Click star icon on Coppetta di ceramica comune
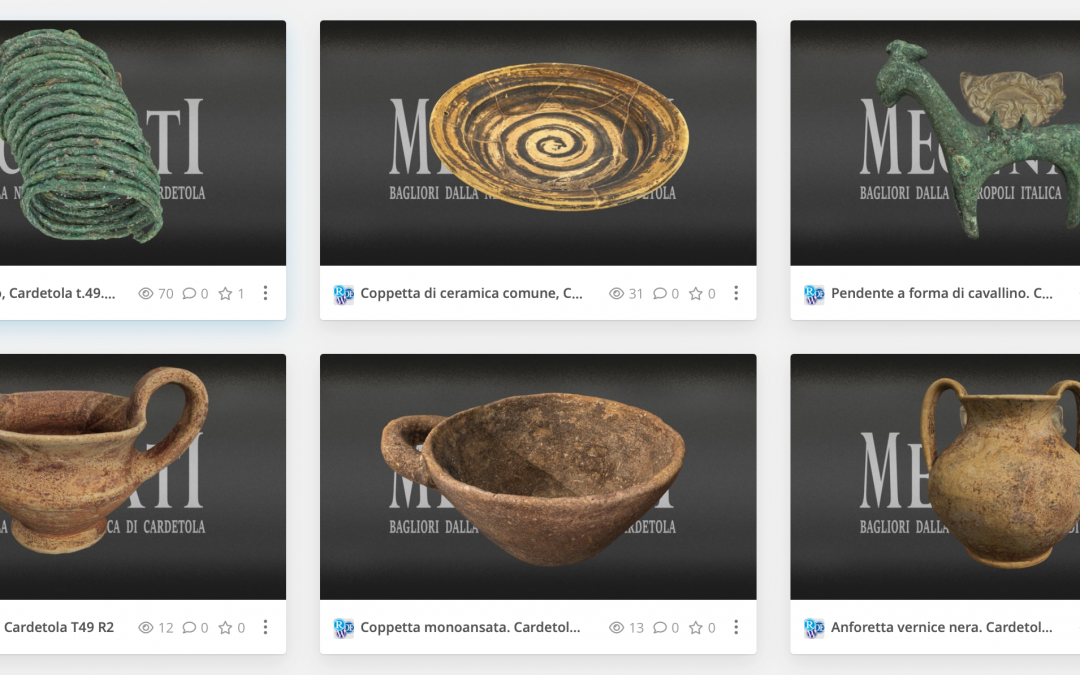Image resolution: width=1080 pixels, height=675 pixels. (696, 293)
